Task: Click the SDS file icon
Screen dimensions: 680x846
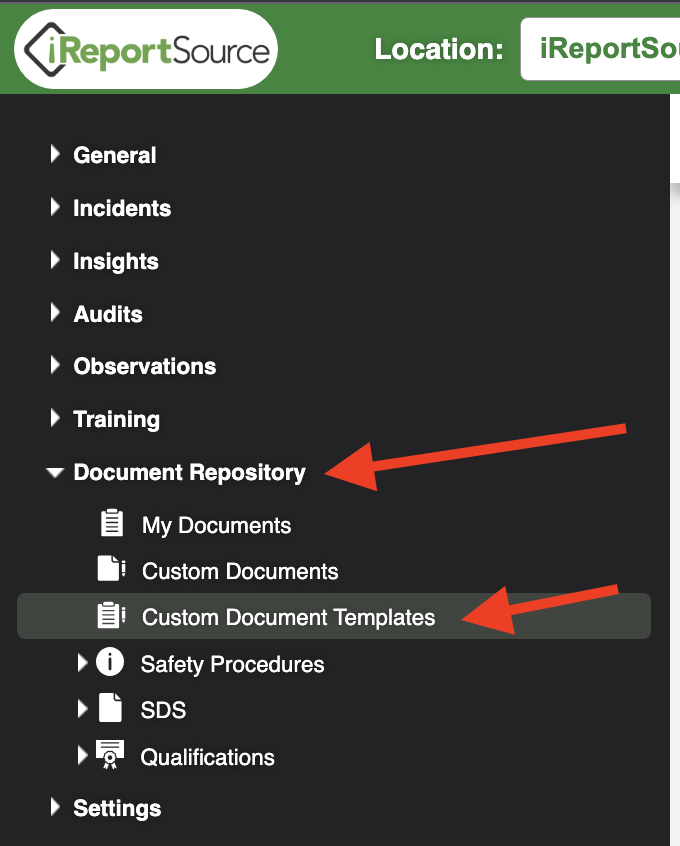Action: pyautogui.click(x=111, y=708)
